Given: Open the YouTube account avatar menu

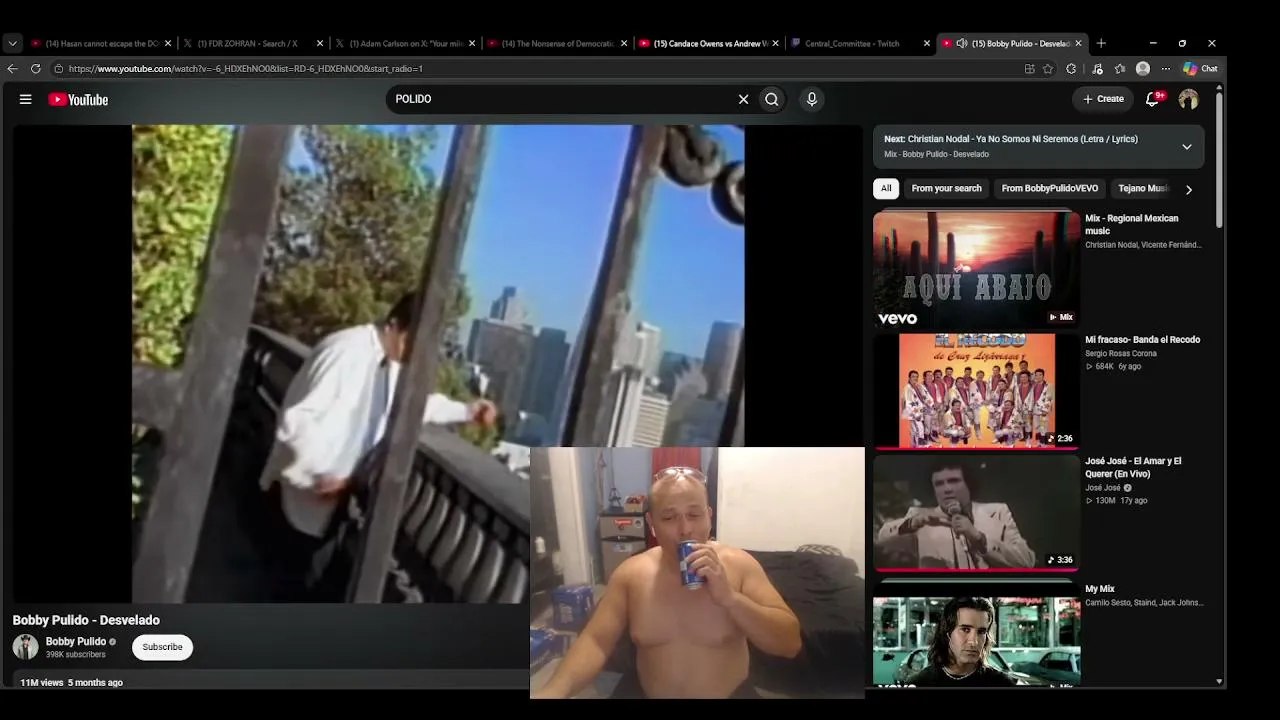Looking at the screenshot, I should 1188,99.
